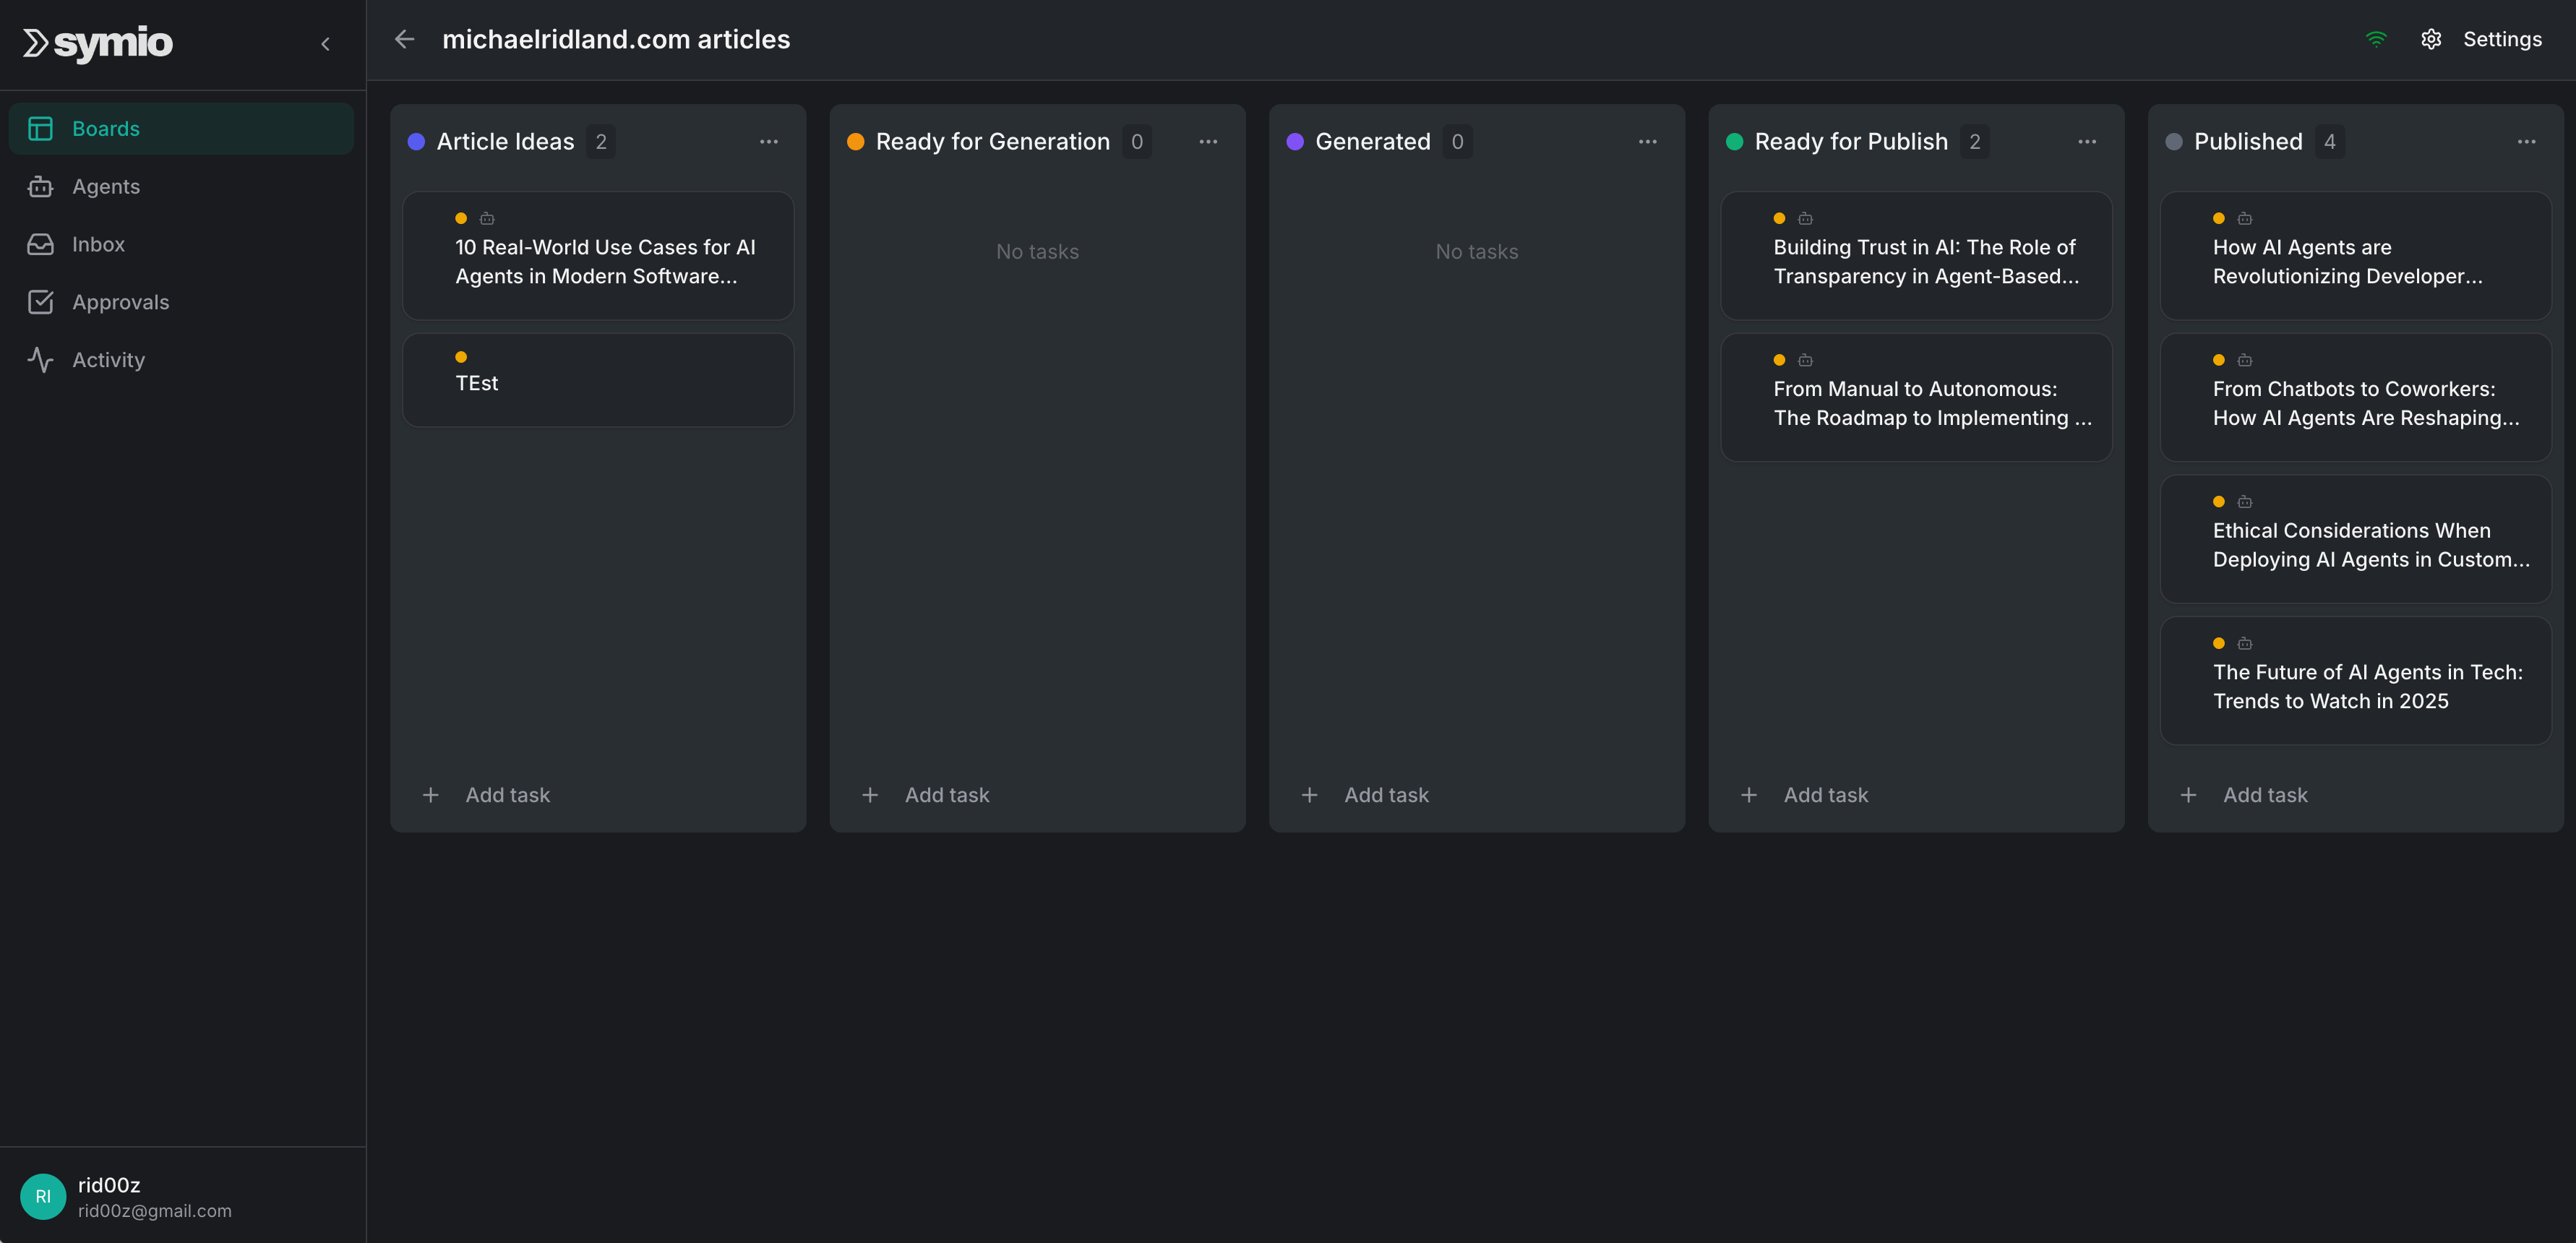Viewport: 2576px width, 1243px height.
Task: Open the settings gear icon
Action: [x=2431, y=39]
